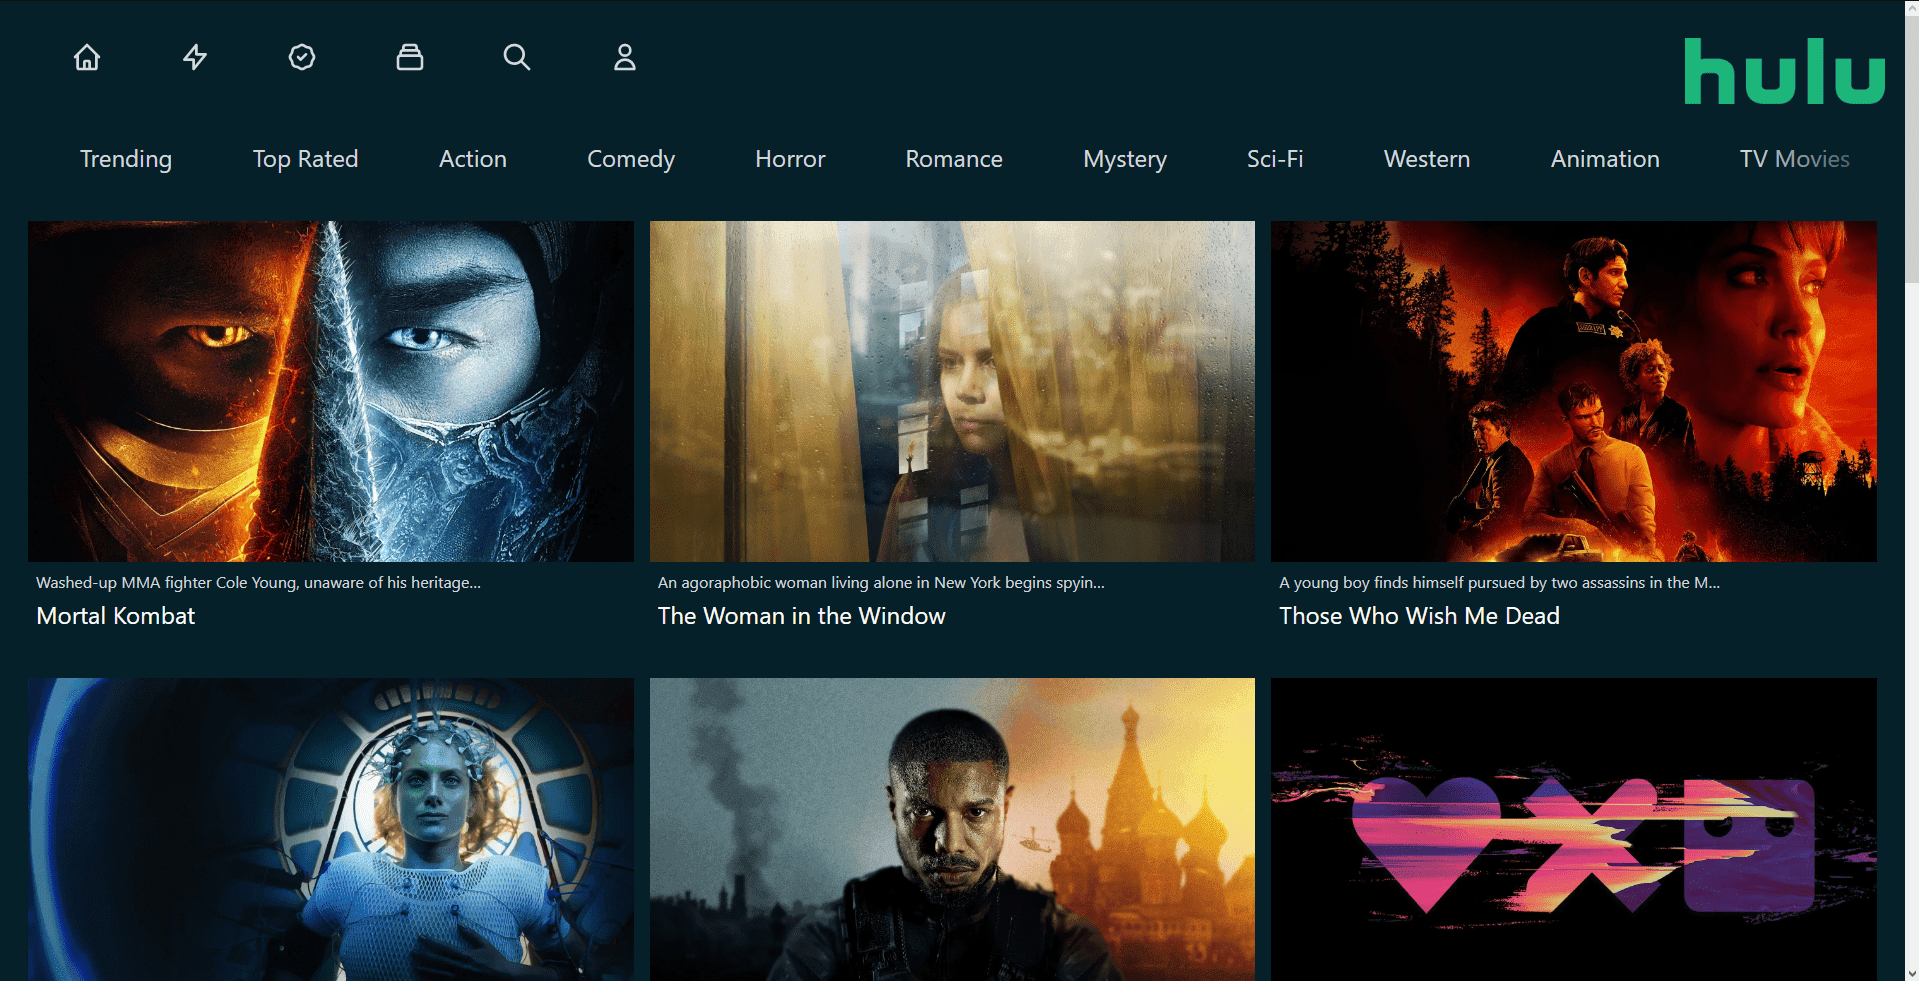Select the TV Movies genre tab
1919x981 pixels.
(1795, 159)
